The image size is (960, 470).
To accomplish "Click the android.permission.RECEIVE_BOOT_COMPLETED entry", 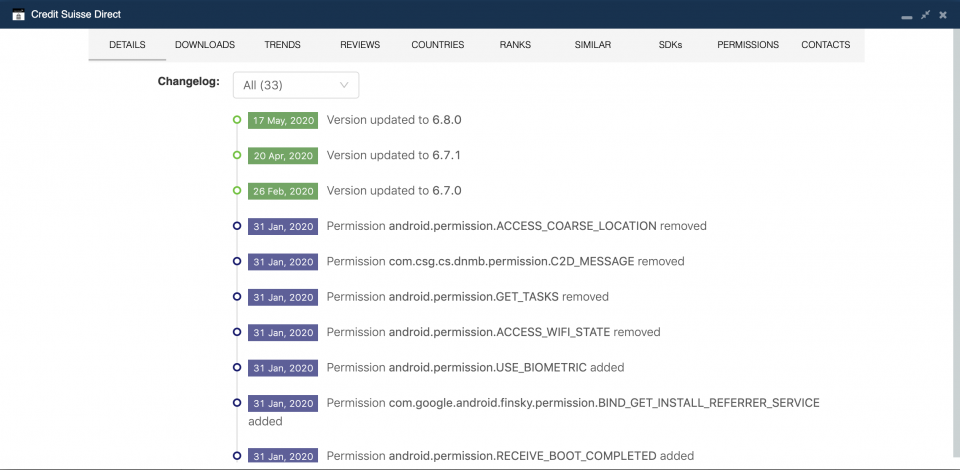I will 510,456.
